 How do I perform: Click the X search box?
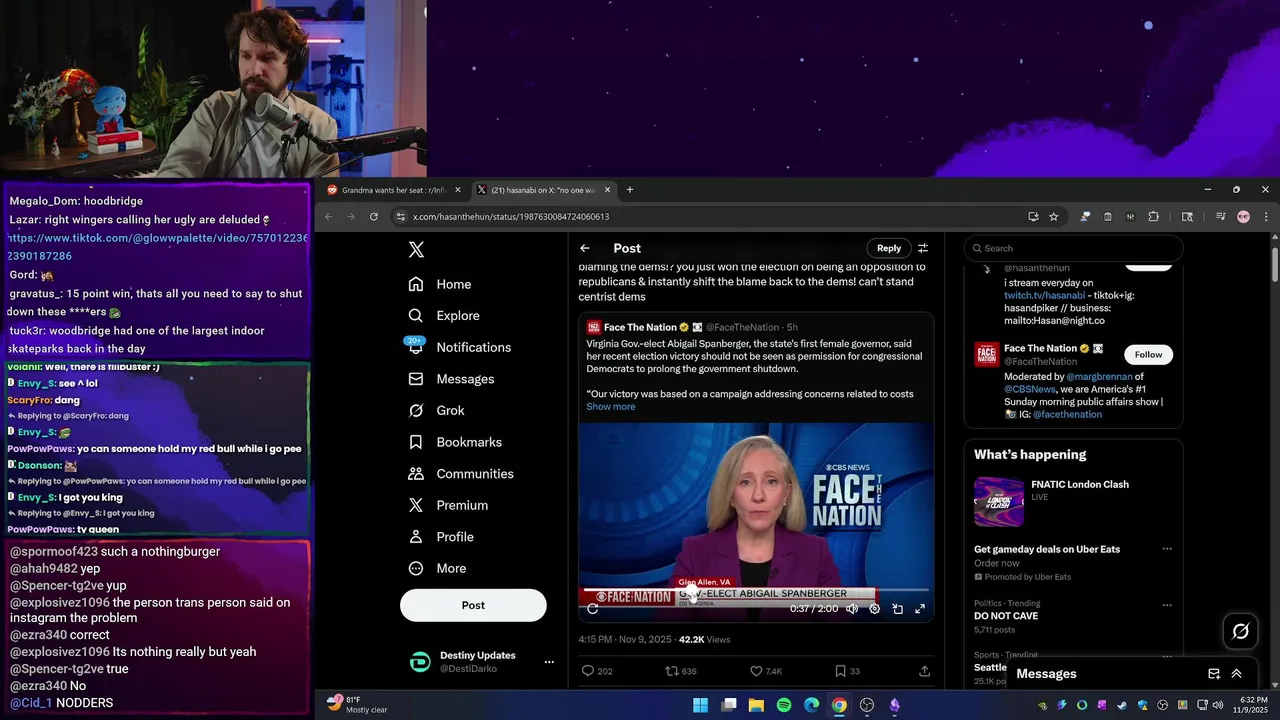(x=1073, y=248)
